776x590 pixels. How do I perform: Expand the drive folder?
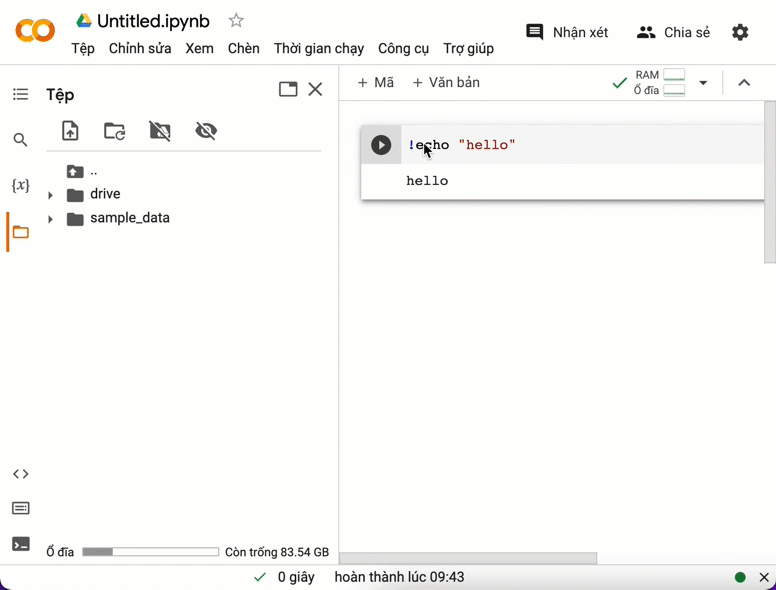pos(50,195)
